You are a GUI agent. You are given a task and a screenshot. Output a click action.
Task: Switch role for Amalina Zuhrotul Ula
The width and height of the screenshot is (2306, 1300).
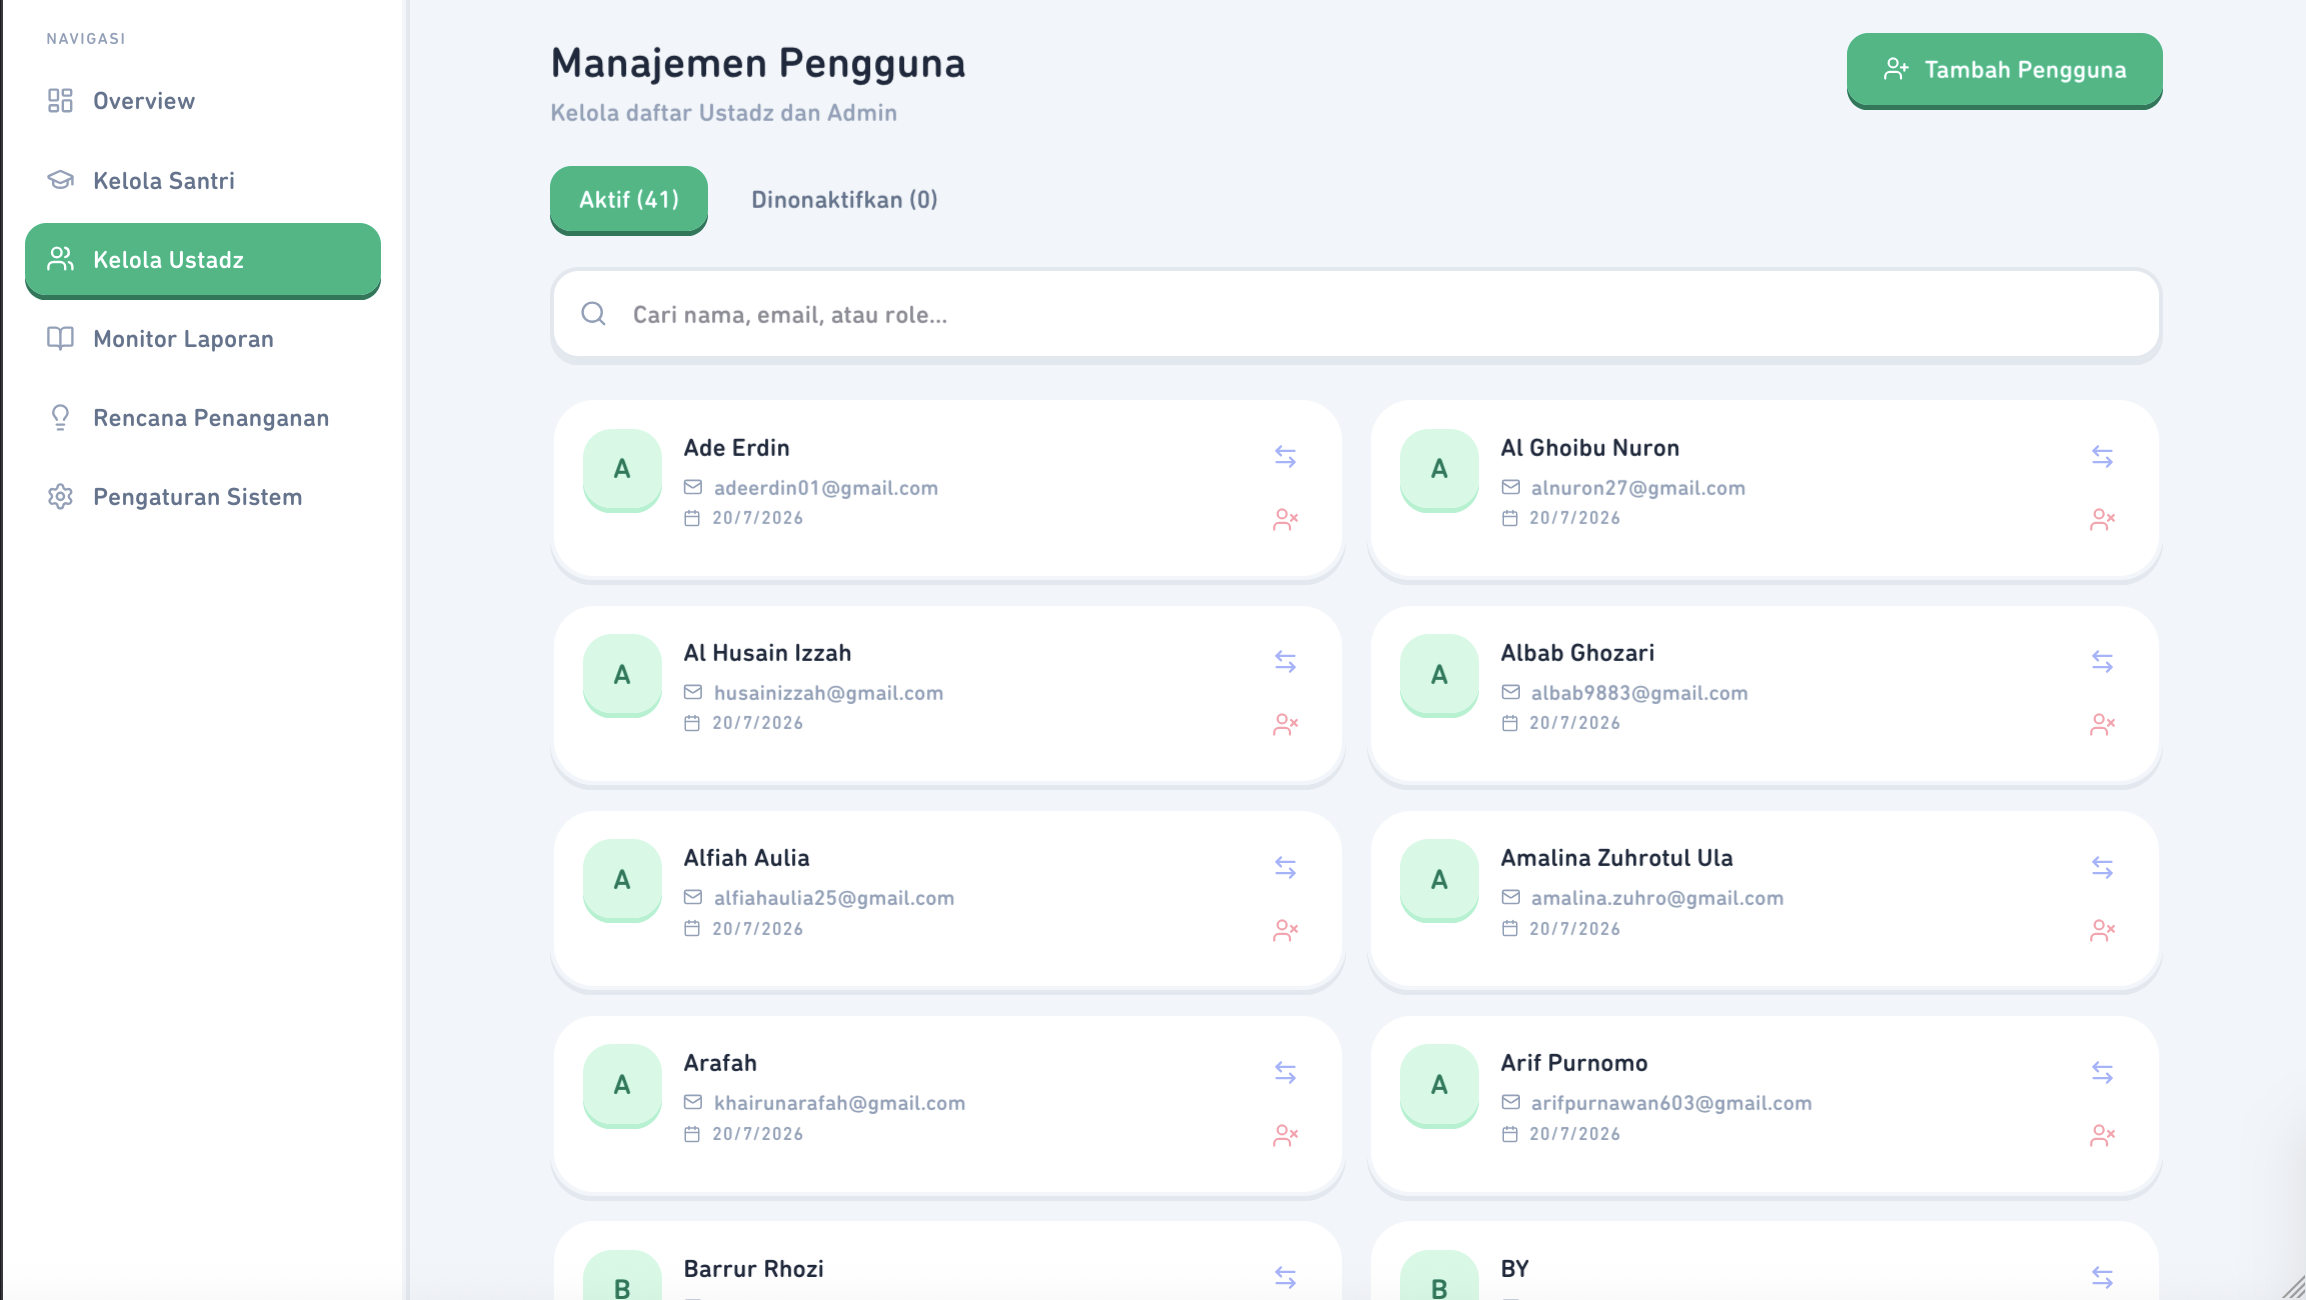pyautogui.click(x=2102, y=868)
